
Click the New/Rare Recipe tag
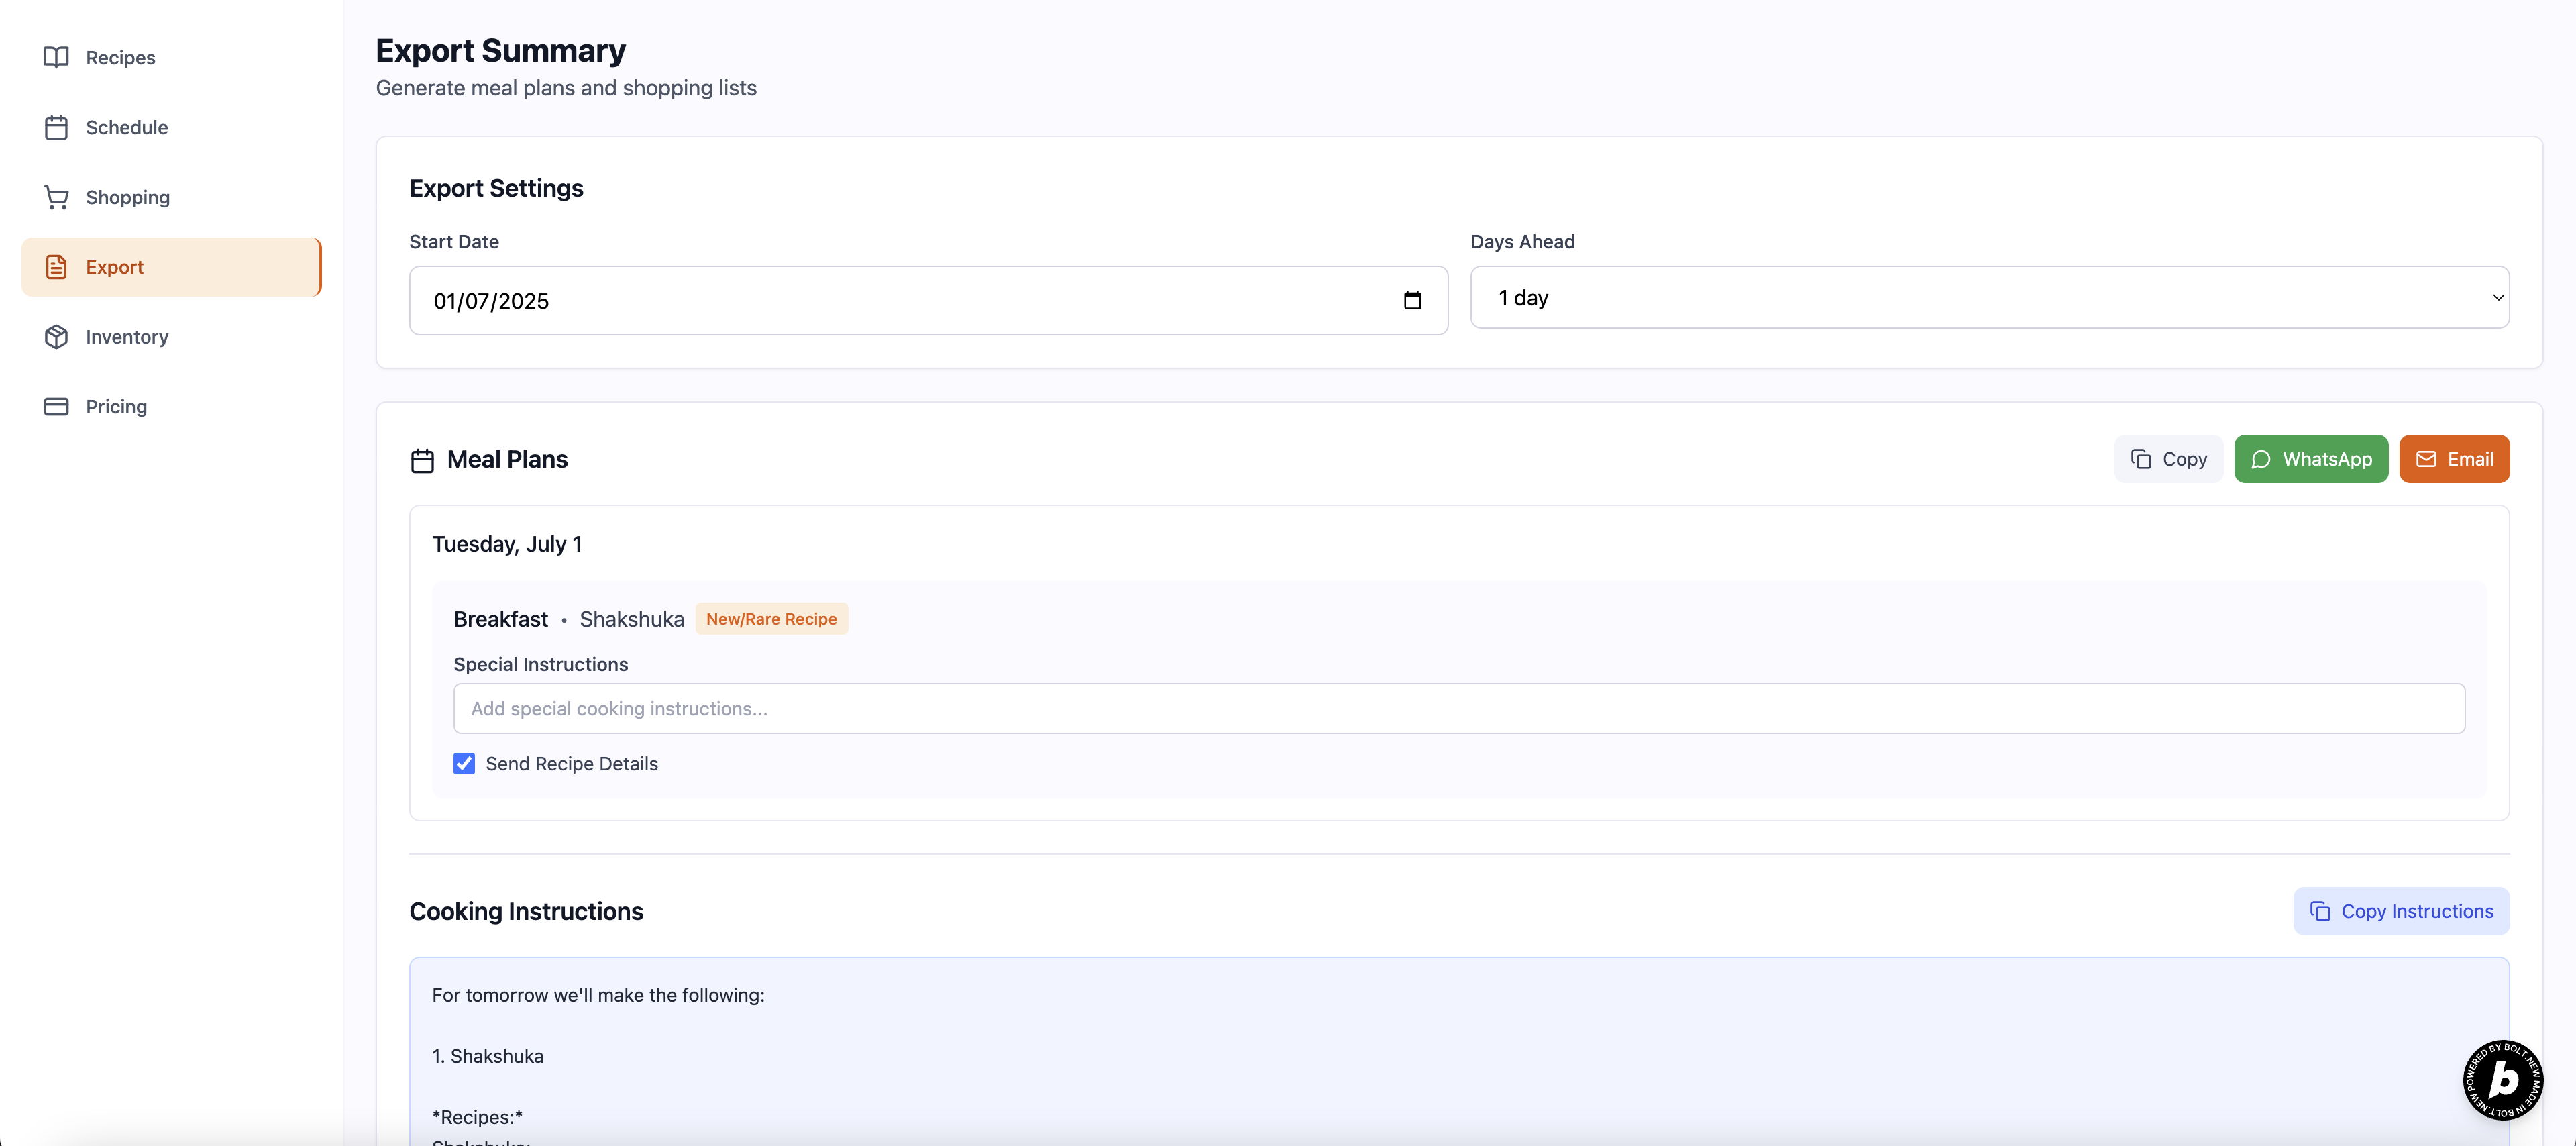771,619
